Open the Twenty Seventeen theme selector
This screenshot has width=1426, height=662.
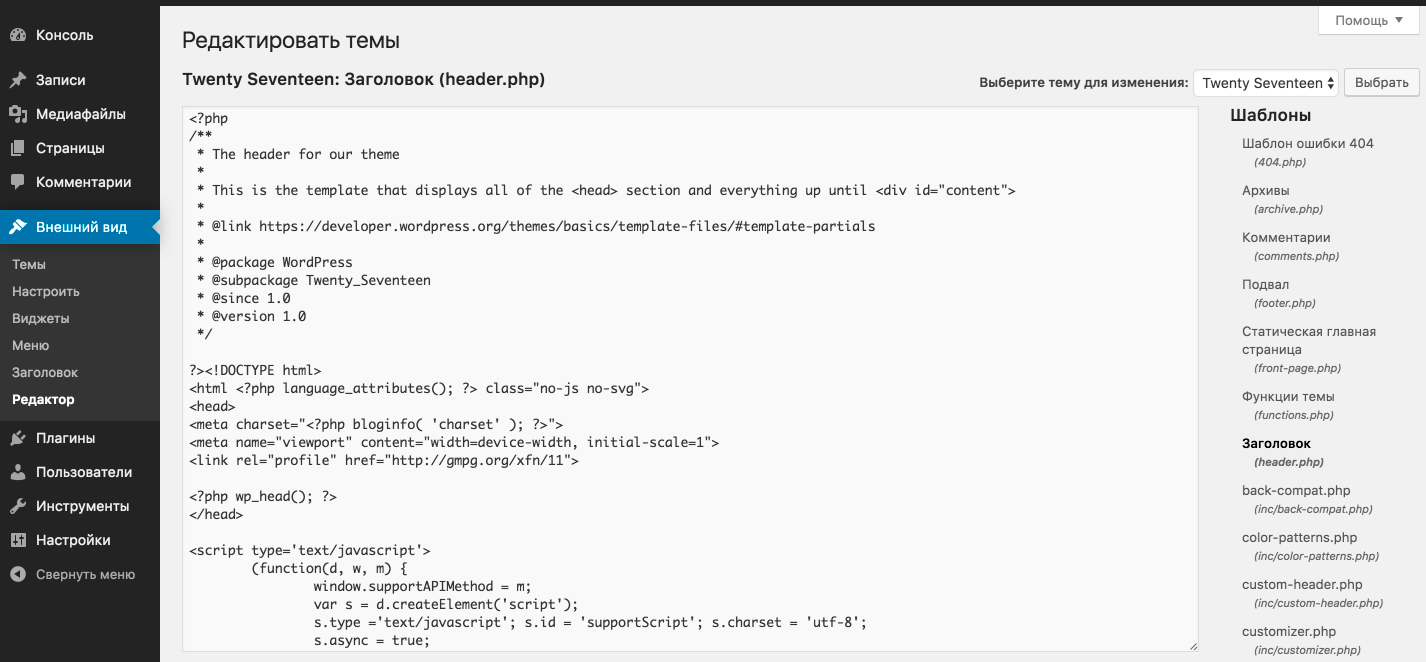(x=1265, y=83)
